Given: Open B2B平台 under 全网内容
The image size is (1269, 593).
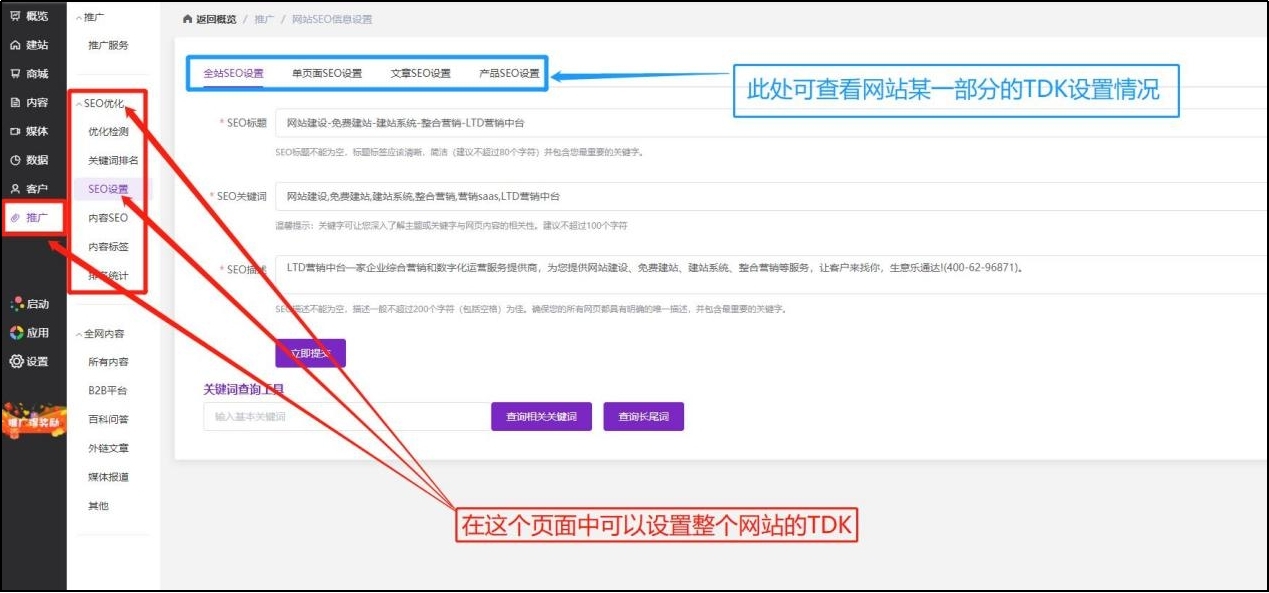Looking at the screenshot, I should [x=108, y=391].
